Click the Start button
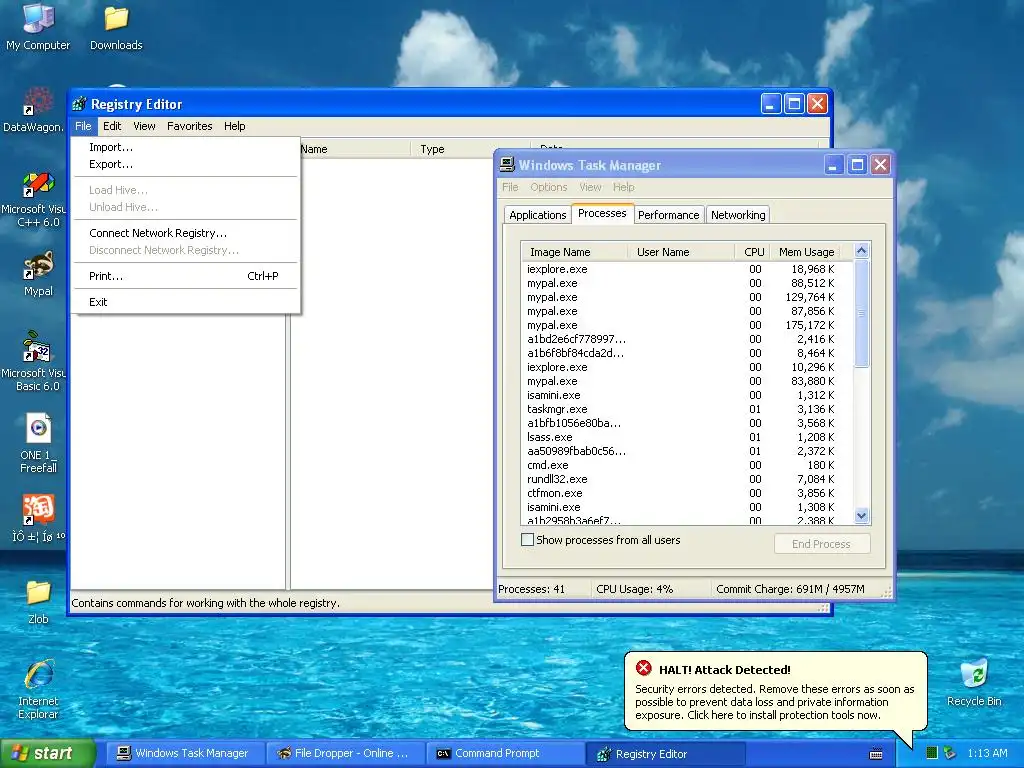Image resolution: width=1024 pixels, height=768 pixels. tap(47, 753)
